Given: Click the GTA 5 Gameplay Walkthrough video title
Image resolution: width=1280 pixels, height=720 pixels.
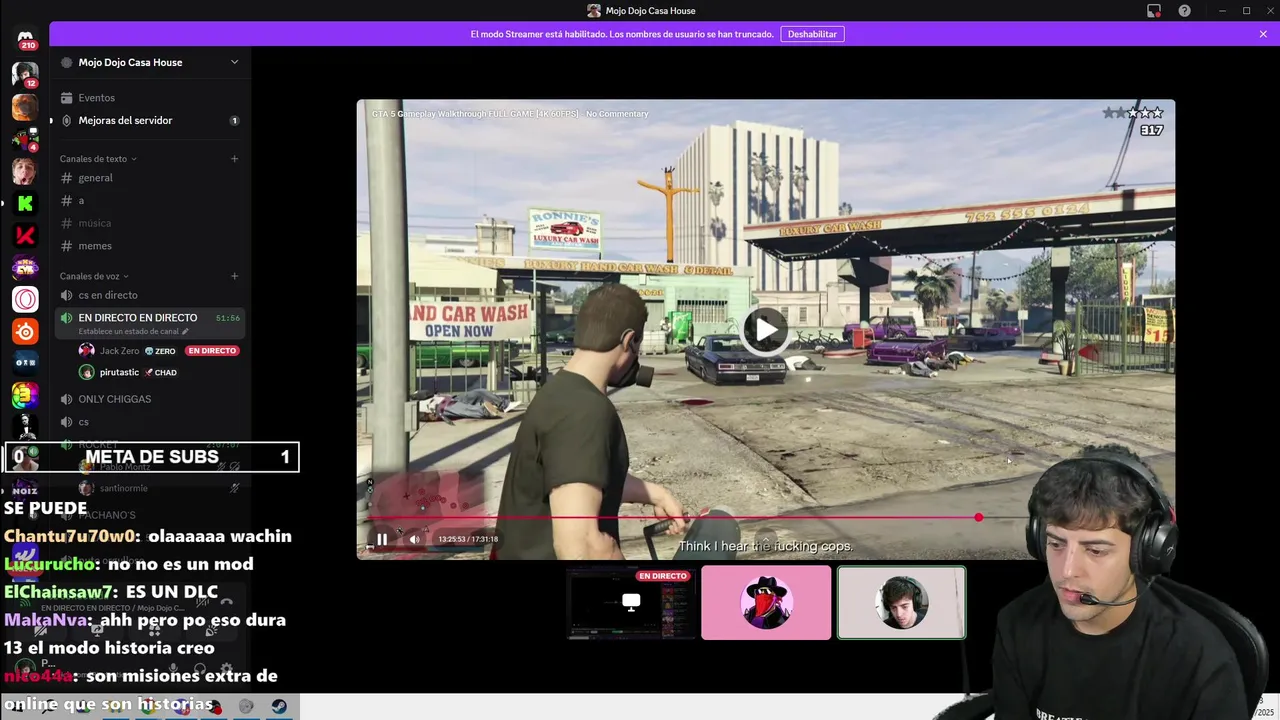Looking at the screenshot, I should pos(510,114).
